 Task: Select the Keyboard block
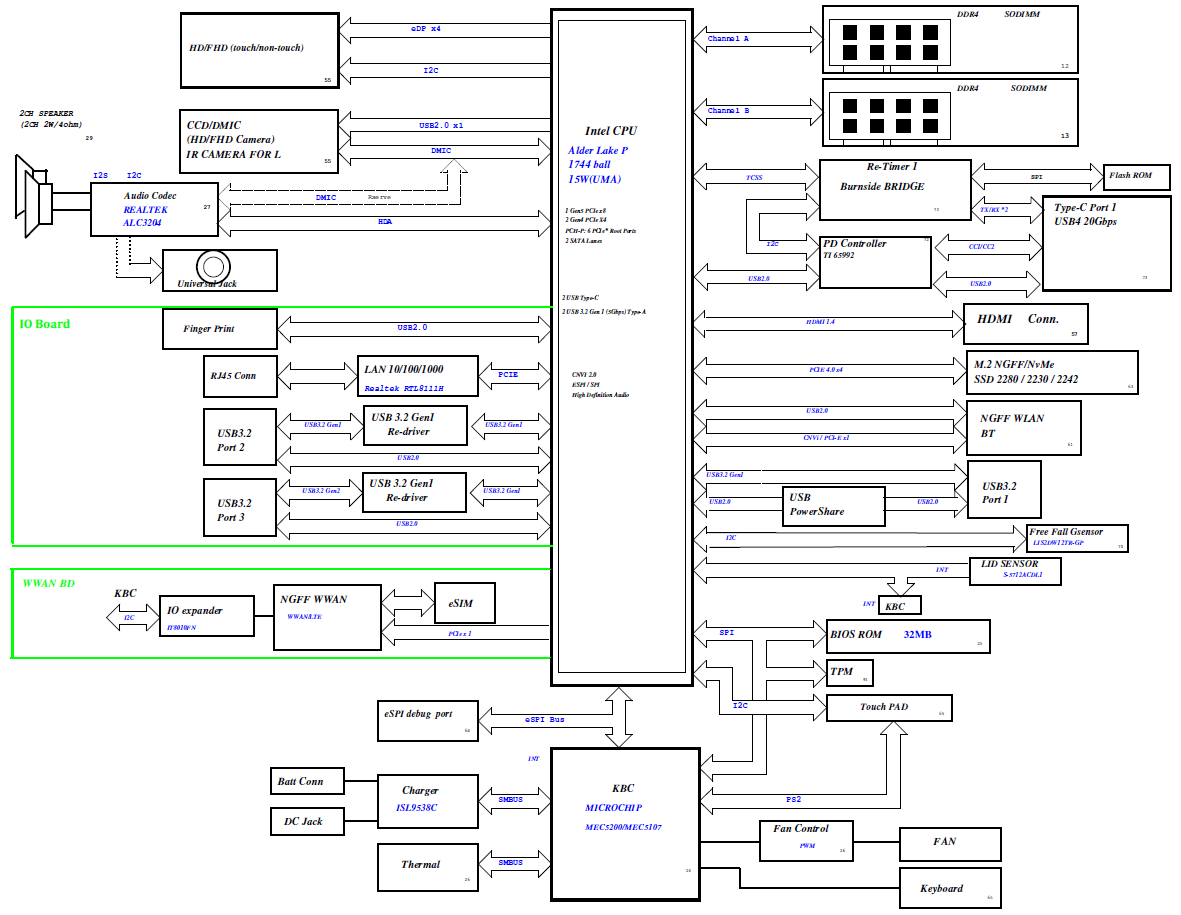pos(951,888)
